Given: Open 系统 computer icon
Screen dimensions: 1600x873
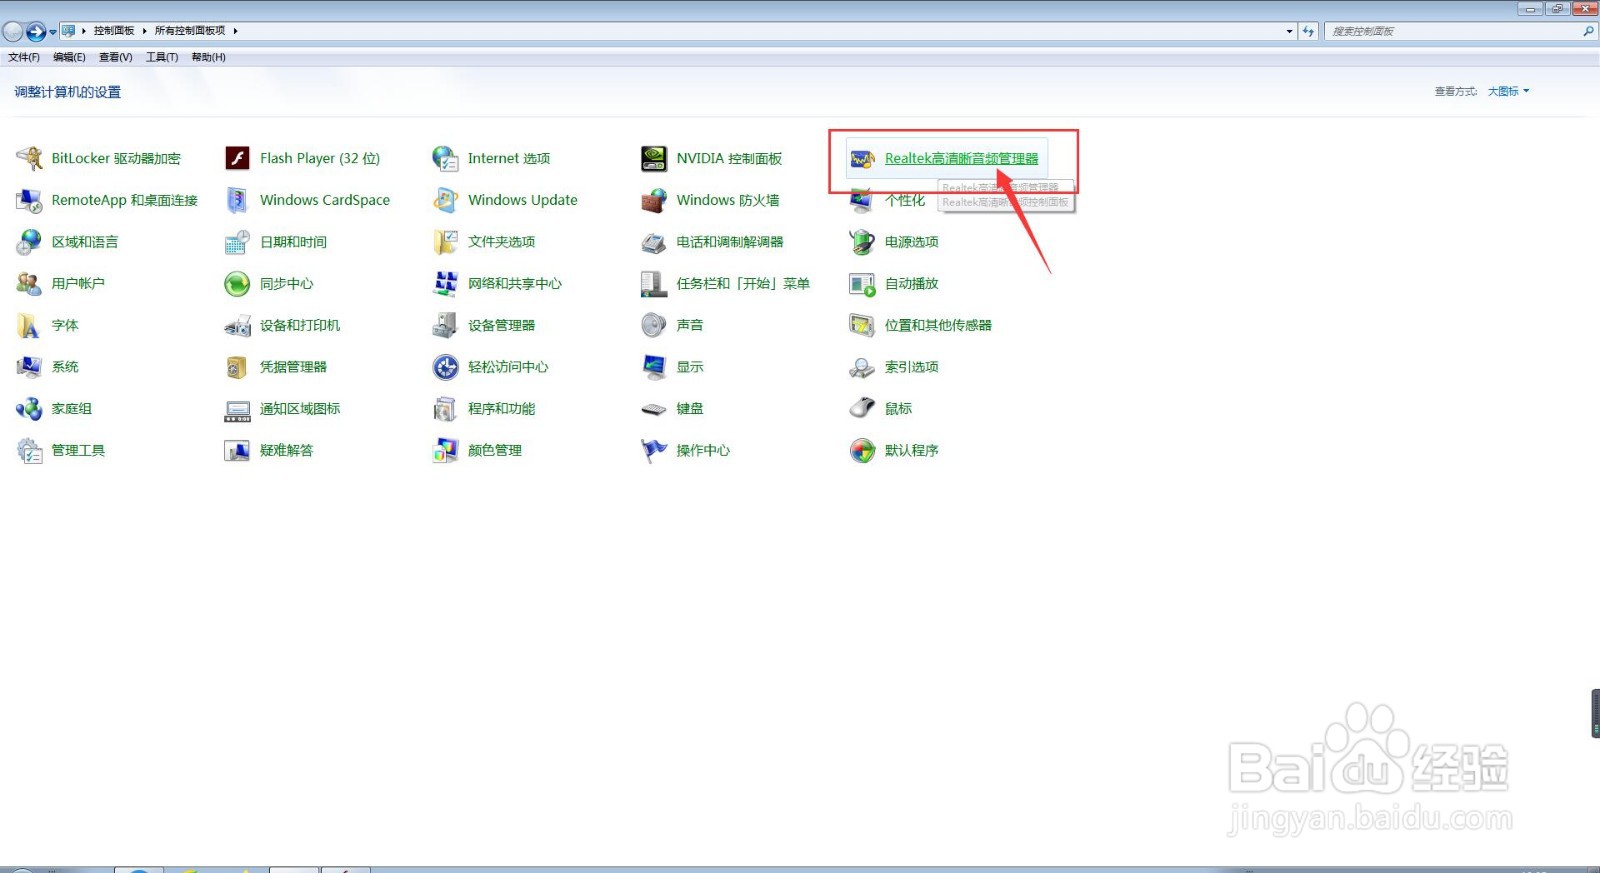Looking at the screenshot, I should pos(30,367).
